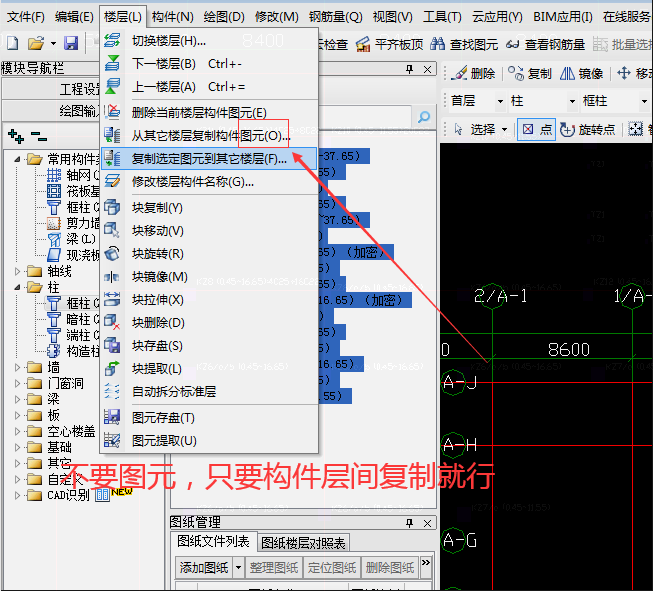653x591 pixels.
Task: Expand the 空心楼盖 tree folder
Action: point(17,431)
